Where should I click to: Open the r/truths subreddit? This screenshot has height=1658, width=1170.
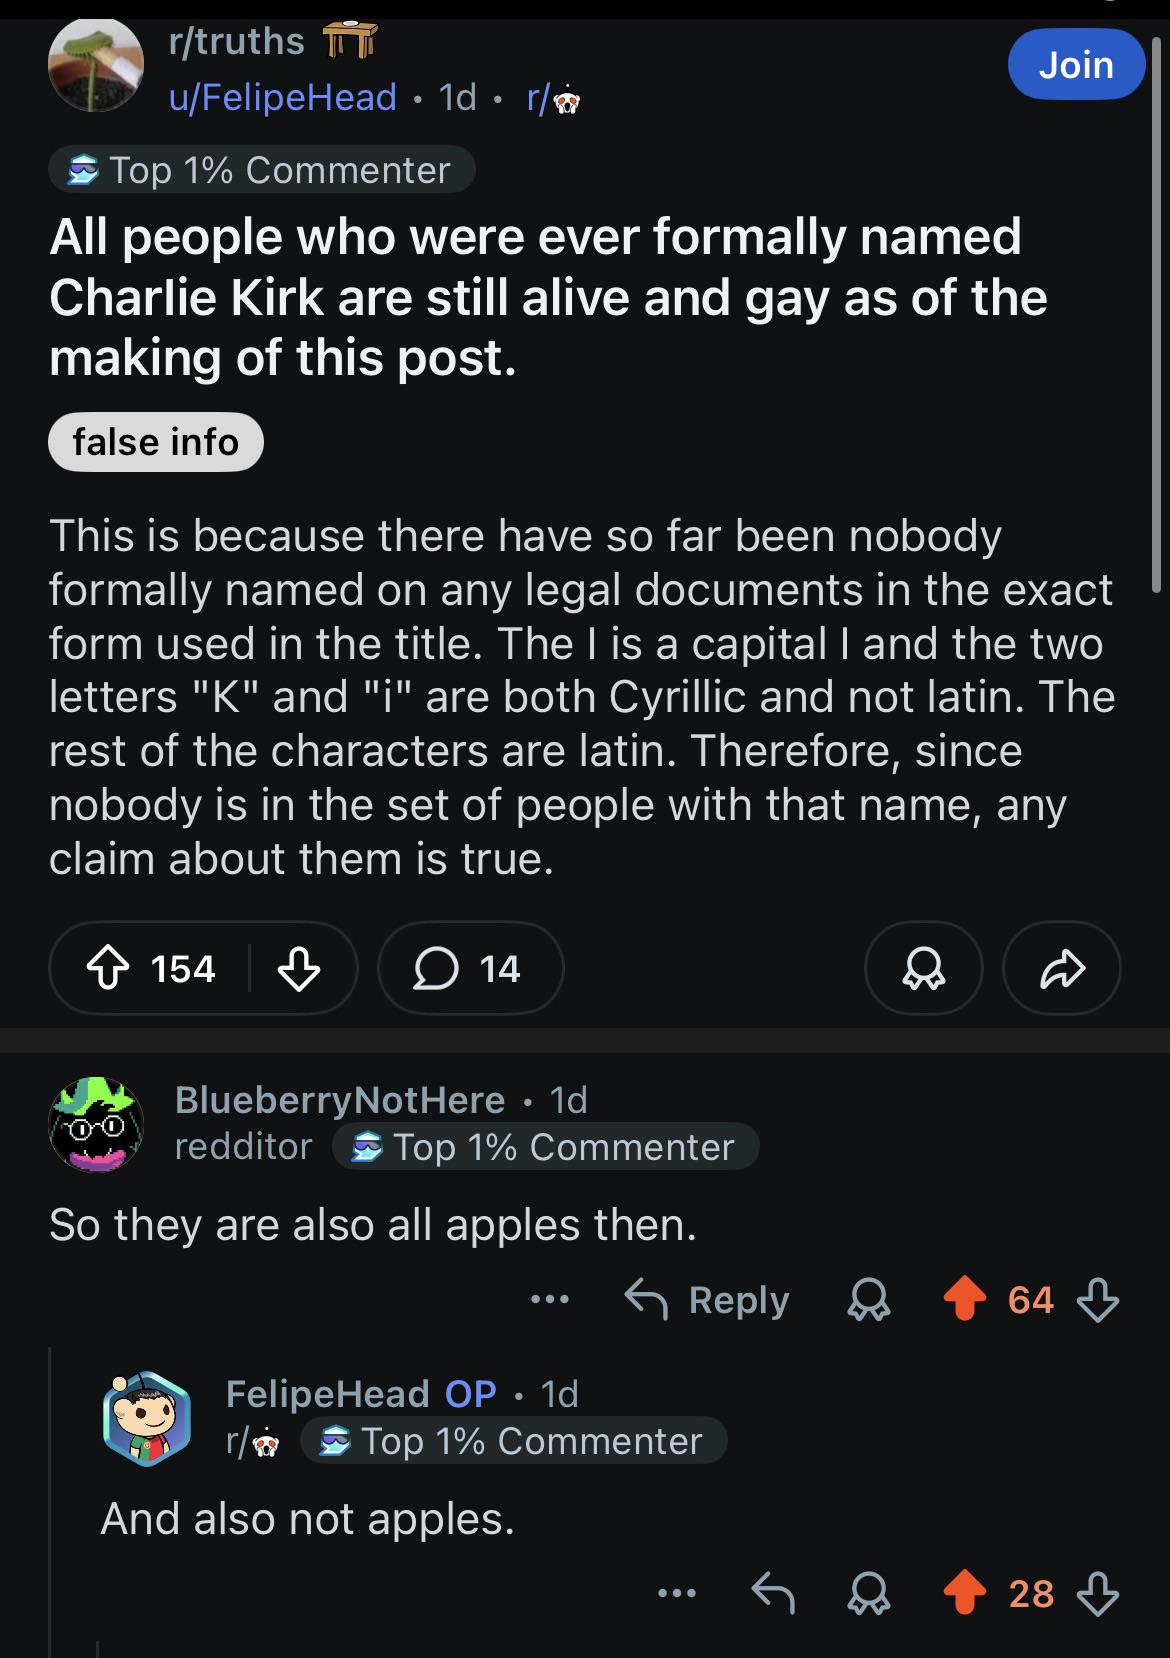tap(234, 40)
